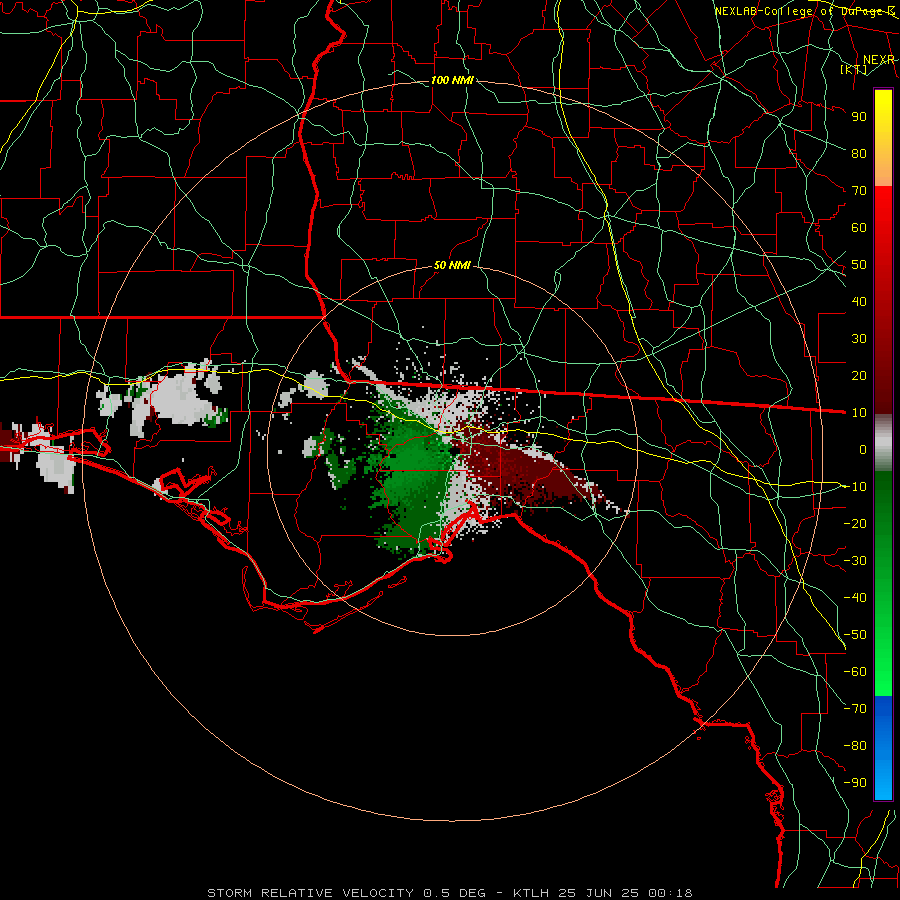The height and width of the screenshot is (900, 900).
Task: Click the "60" value on the velocity scale
Action: click(x=859, y=228)
